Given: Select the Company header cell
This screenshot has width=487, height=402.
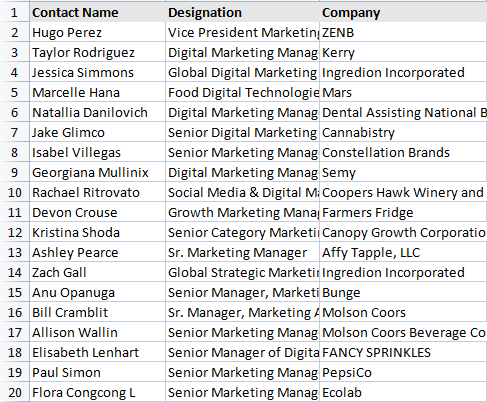Looking at the screenshot, I should (x=403, y=12).
